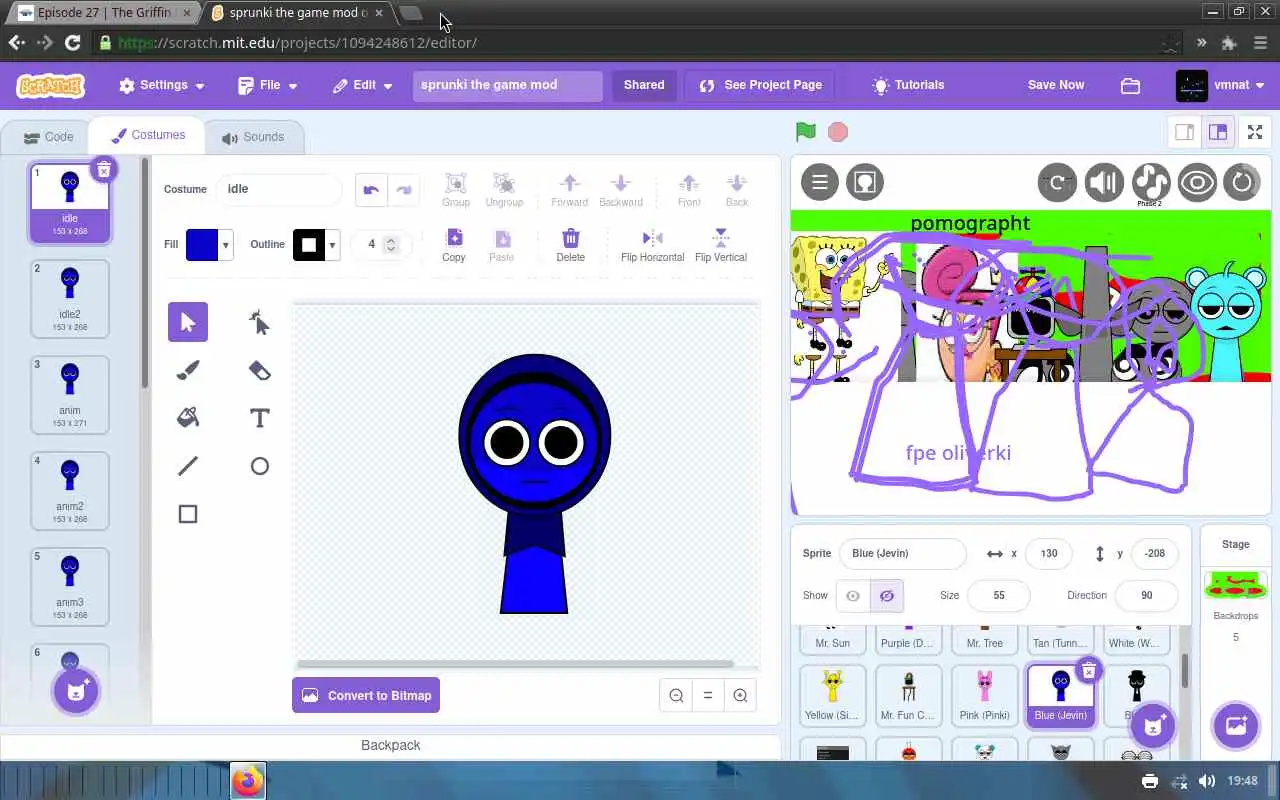The width and height of the screenshot is (1280, 800).
Task: Click Convert to Bitmap
Action: (366, 695)
